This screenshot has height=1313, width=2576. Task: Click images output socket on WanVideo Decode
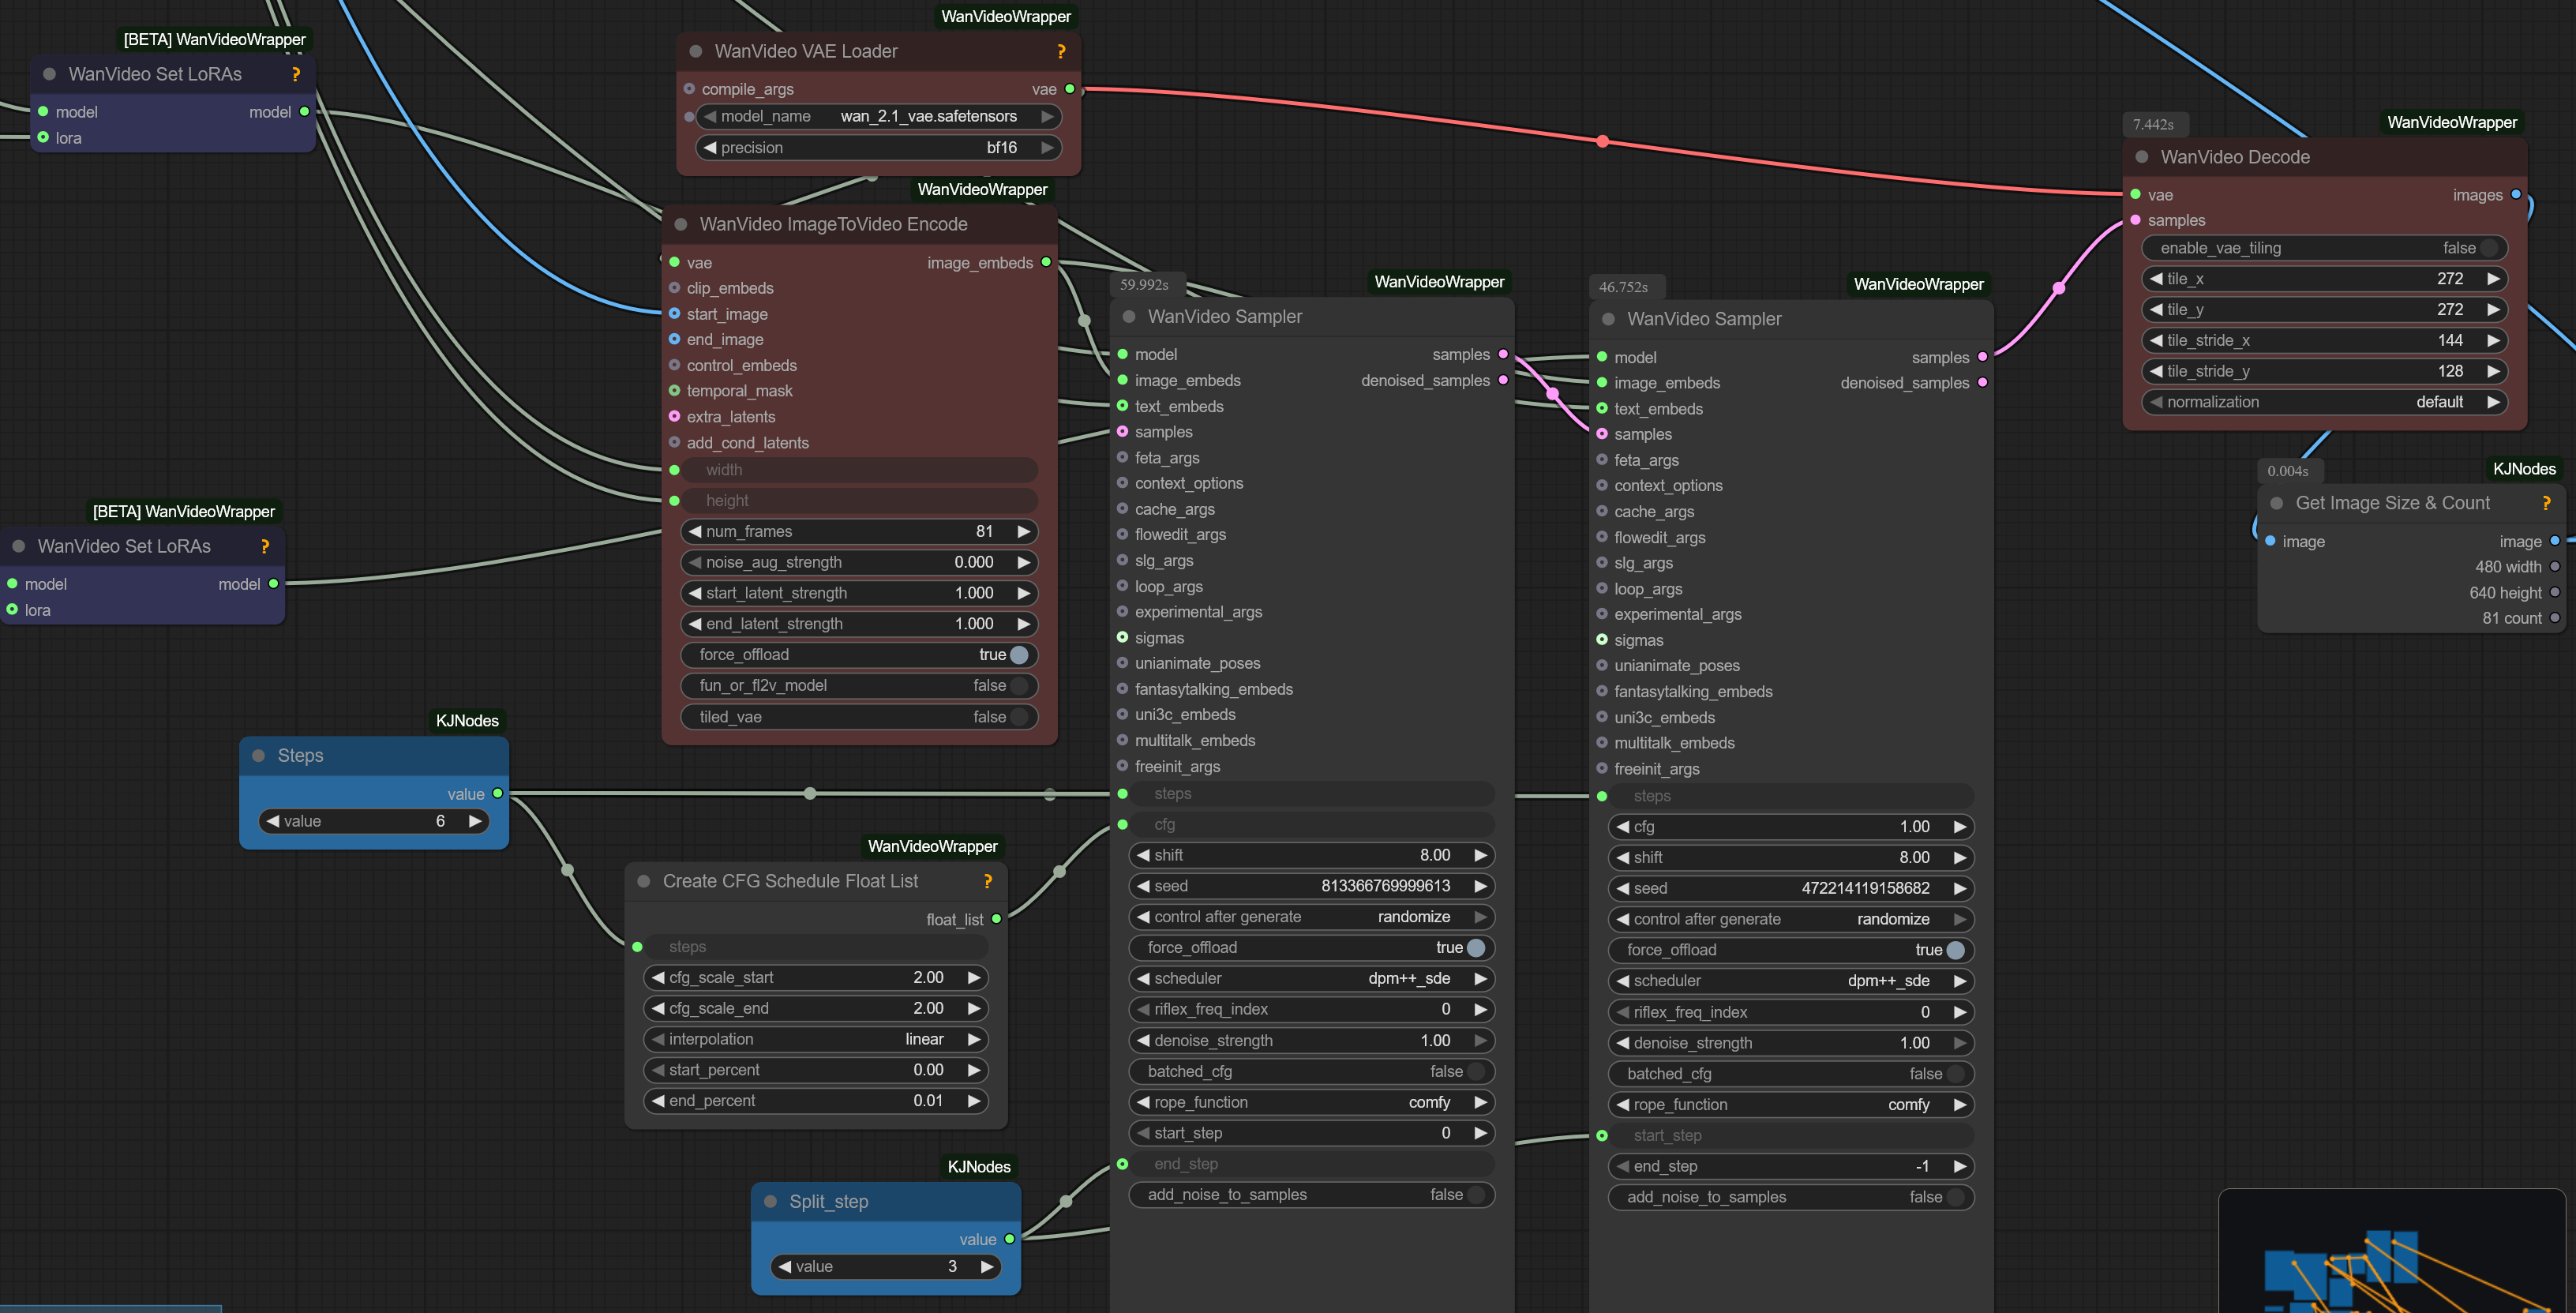point(2516,194)
